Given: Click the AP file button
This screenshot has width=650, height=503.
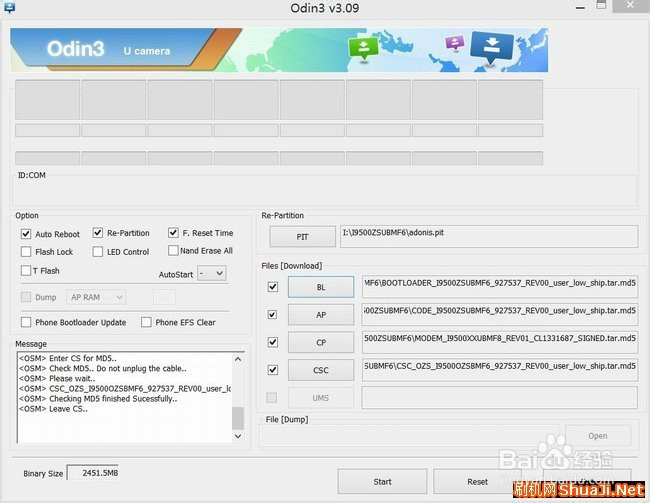Looking at the screenshot, I should tap(321, 315).
